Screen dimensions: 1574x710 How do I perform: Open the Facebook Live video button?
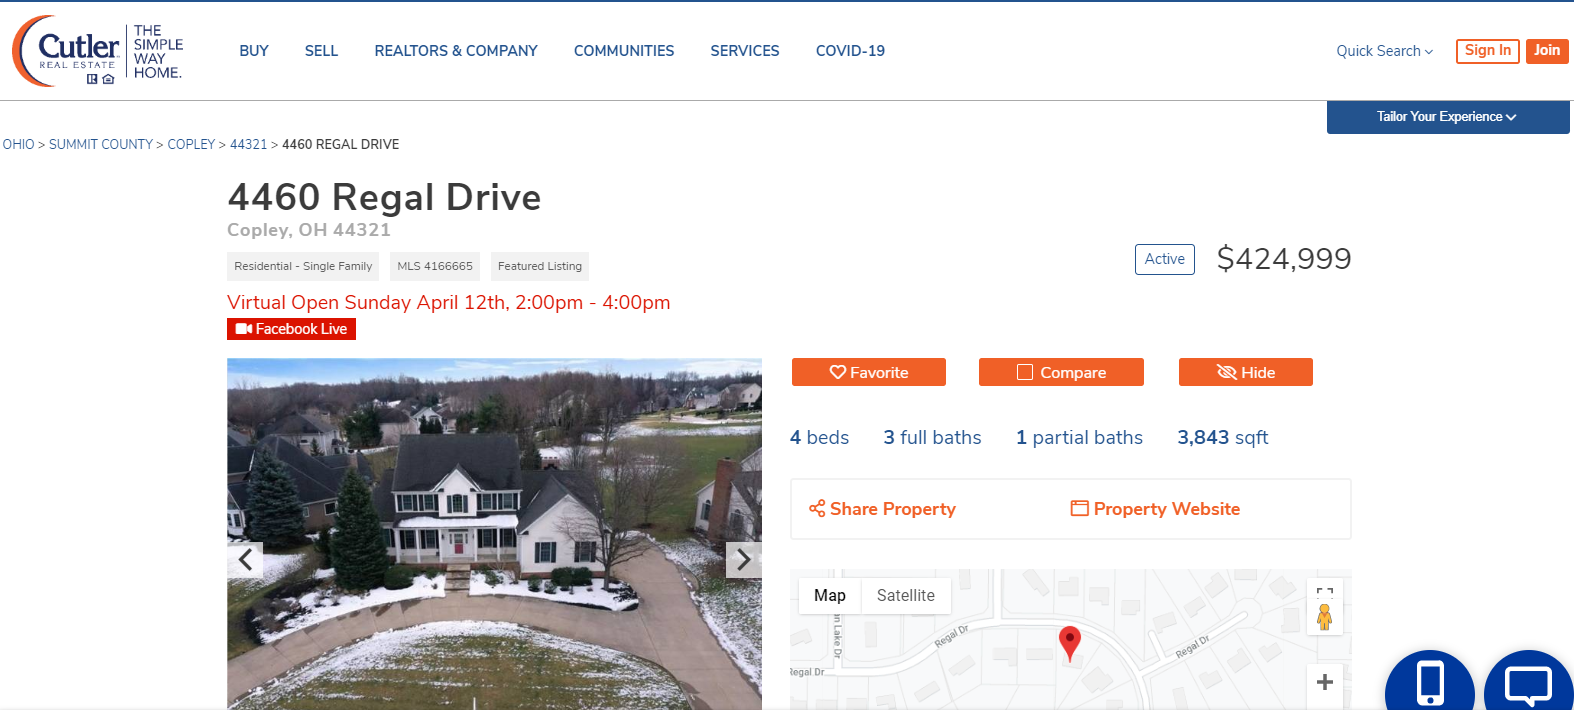(291, 329)
